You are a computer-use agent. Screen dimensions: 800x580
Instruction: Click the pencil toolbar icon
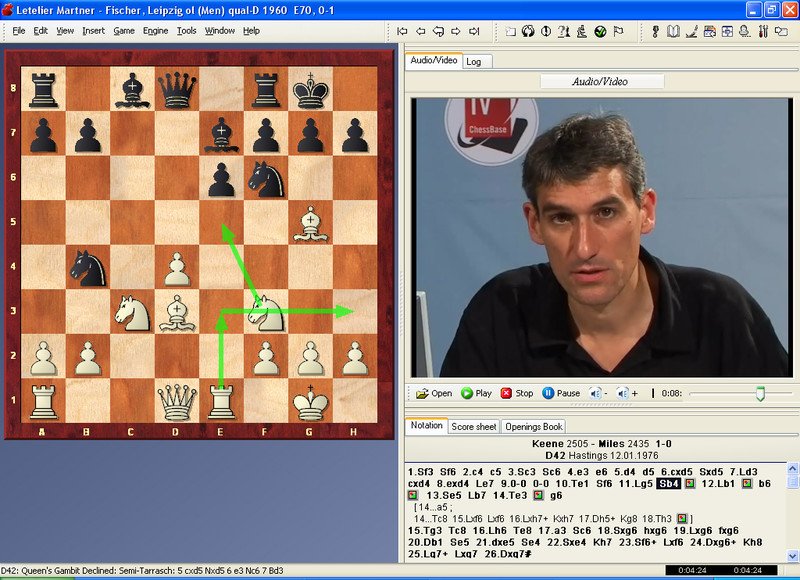(691, 32)
